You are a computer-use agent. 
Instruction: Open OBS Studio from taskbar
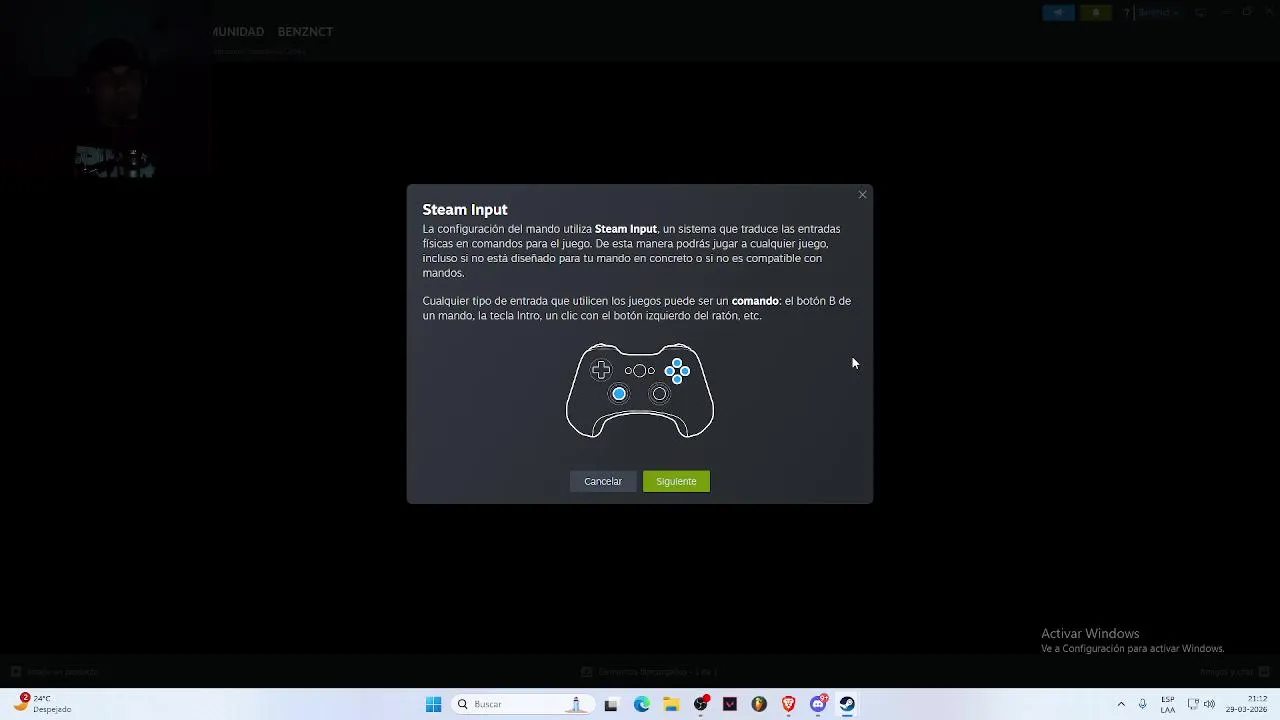point(701,704)
